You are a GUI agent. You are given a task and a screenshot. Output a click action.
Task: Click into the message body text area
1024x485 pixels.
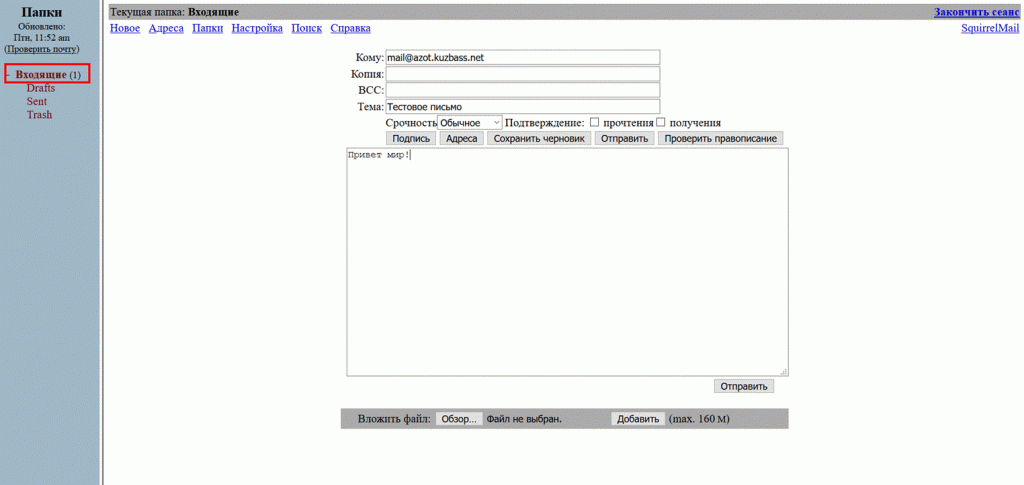tap(567, 262)
